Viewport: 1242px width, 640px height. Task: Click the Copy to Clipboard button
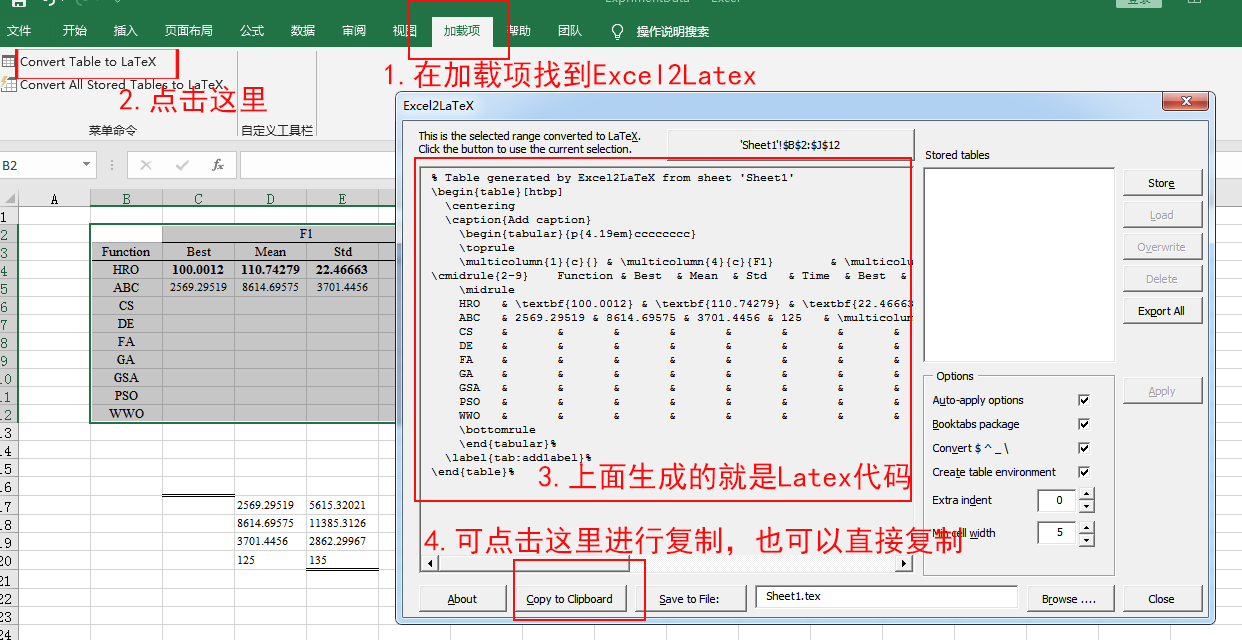coord(571,598)
